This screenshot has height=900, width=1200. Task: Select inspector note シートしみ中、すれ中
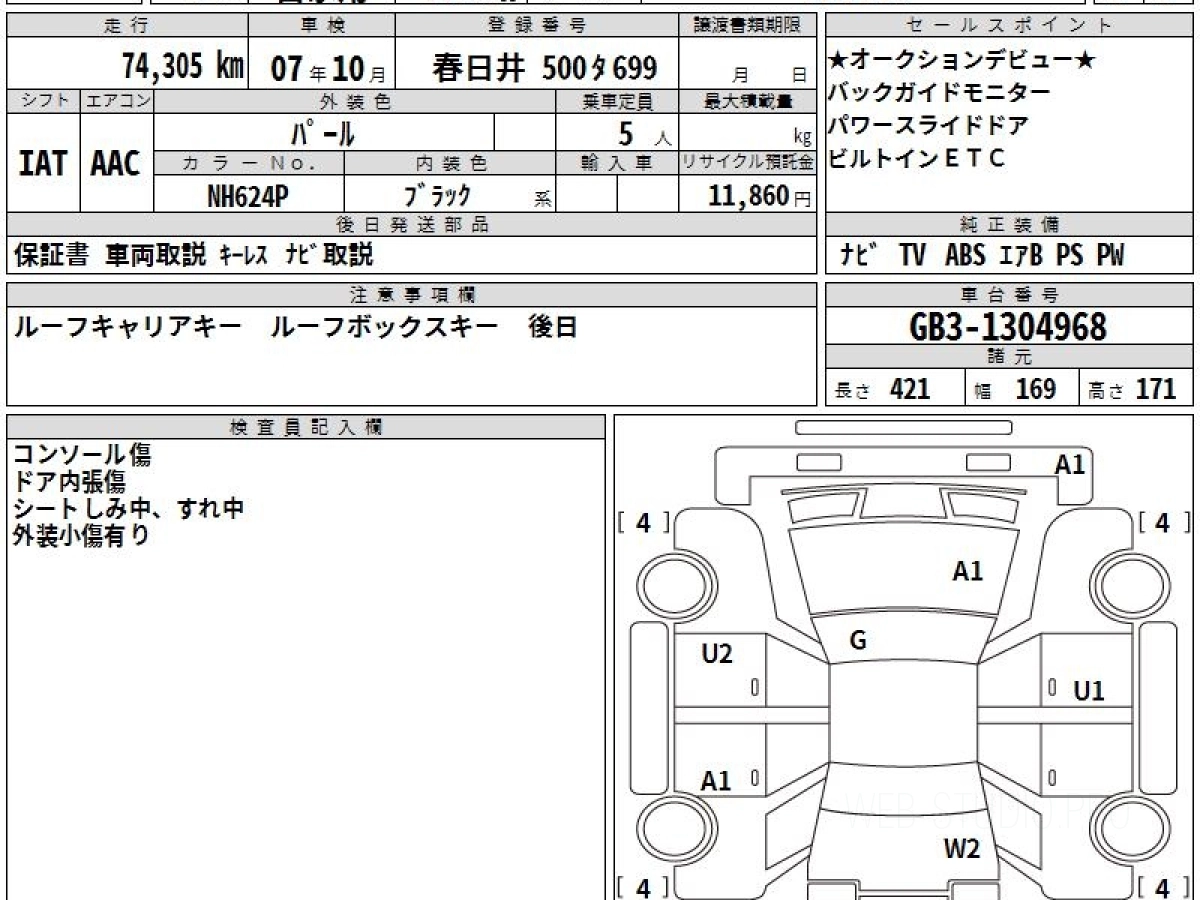pos(128,508)
